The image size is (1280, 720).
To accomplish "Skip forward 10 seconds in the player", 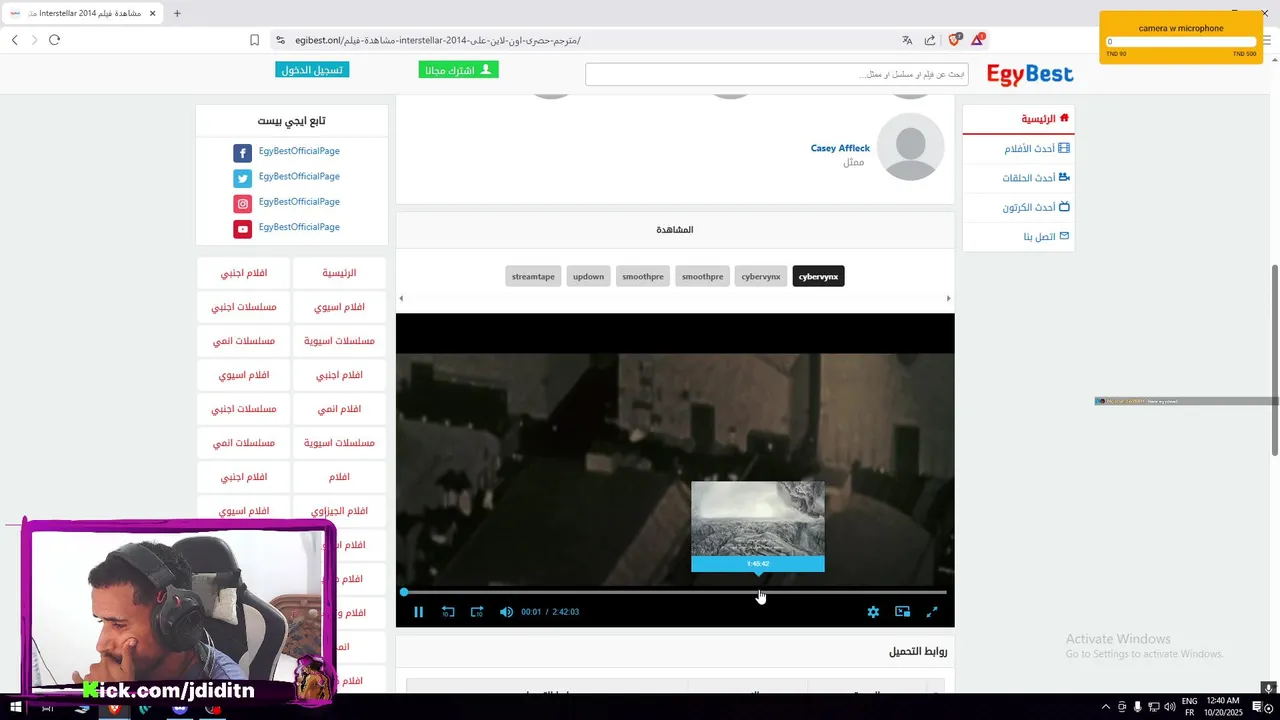I will click(x=477, y=612).
